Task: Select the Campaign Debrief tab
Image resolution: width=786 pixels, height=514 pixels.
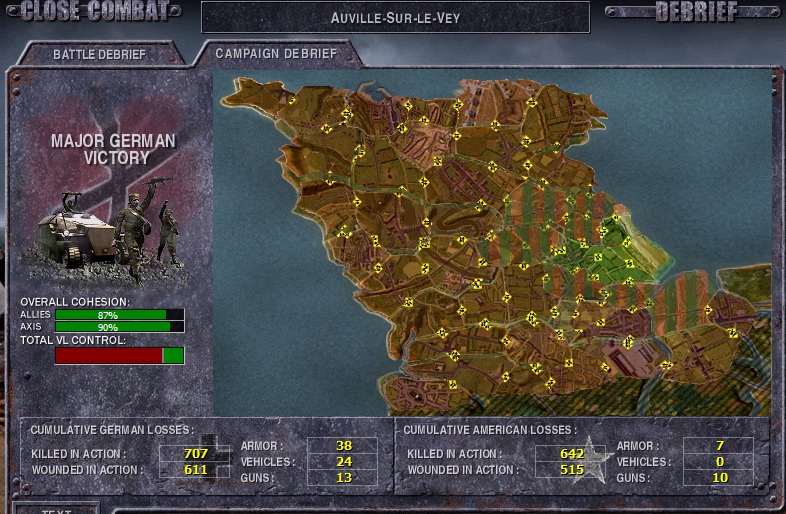Action: (277, 53)
